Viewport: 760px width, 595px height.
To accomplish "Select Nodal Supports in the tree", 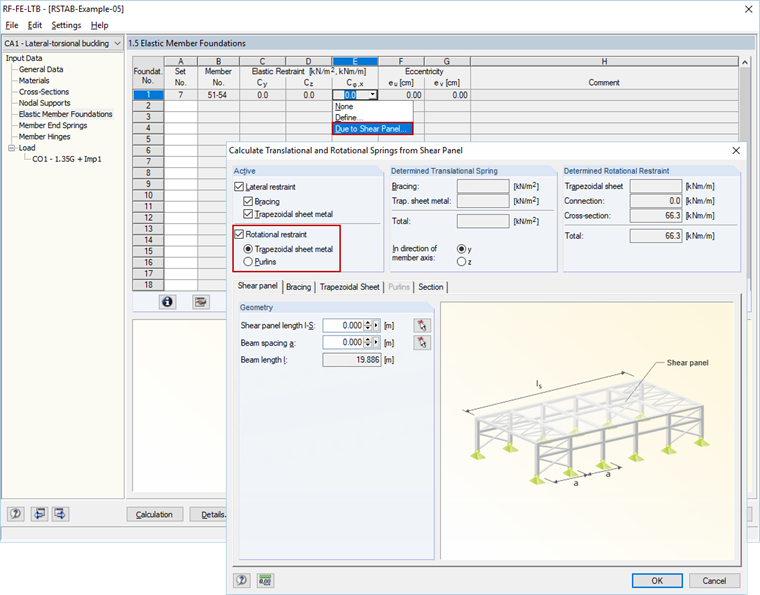I will coord(45,103).
